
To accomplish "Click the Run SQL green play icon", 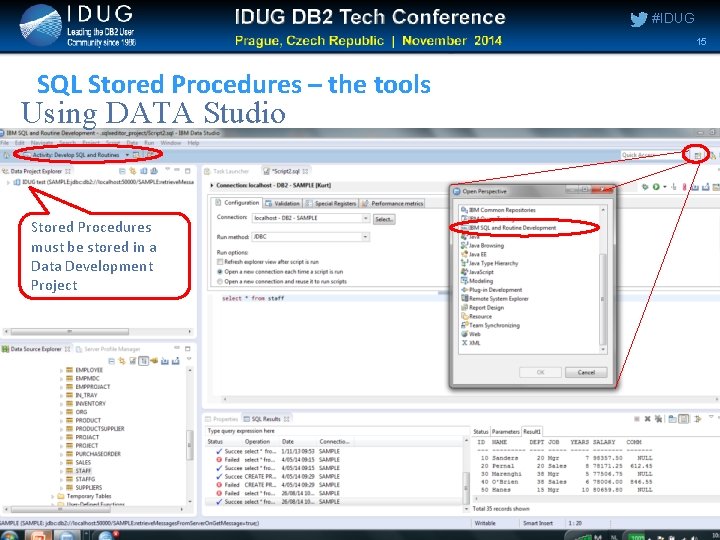I will (656, 186).
